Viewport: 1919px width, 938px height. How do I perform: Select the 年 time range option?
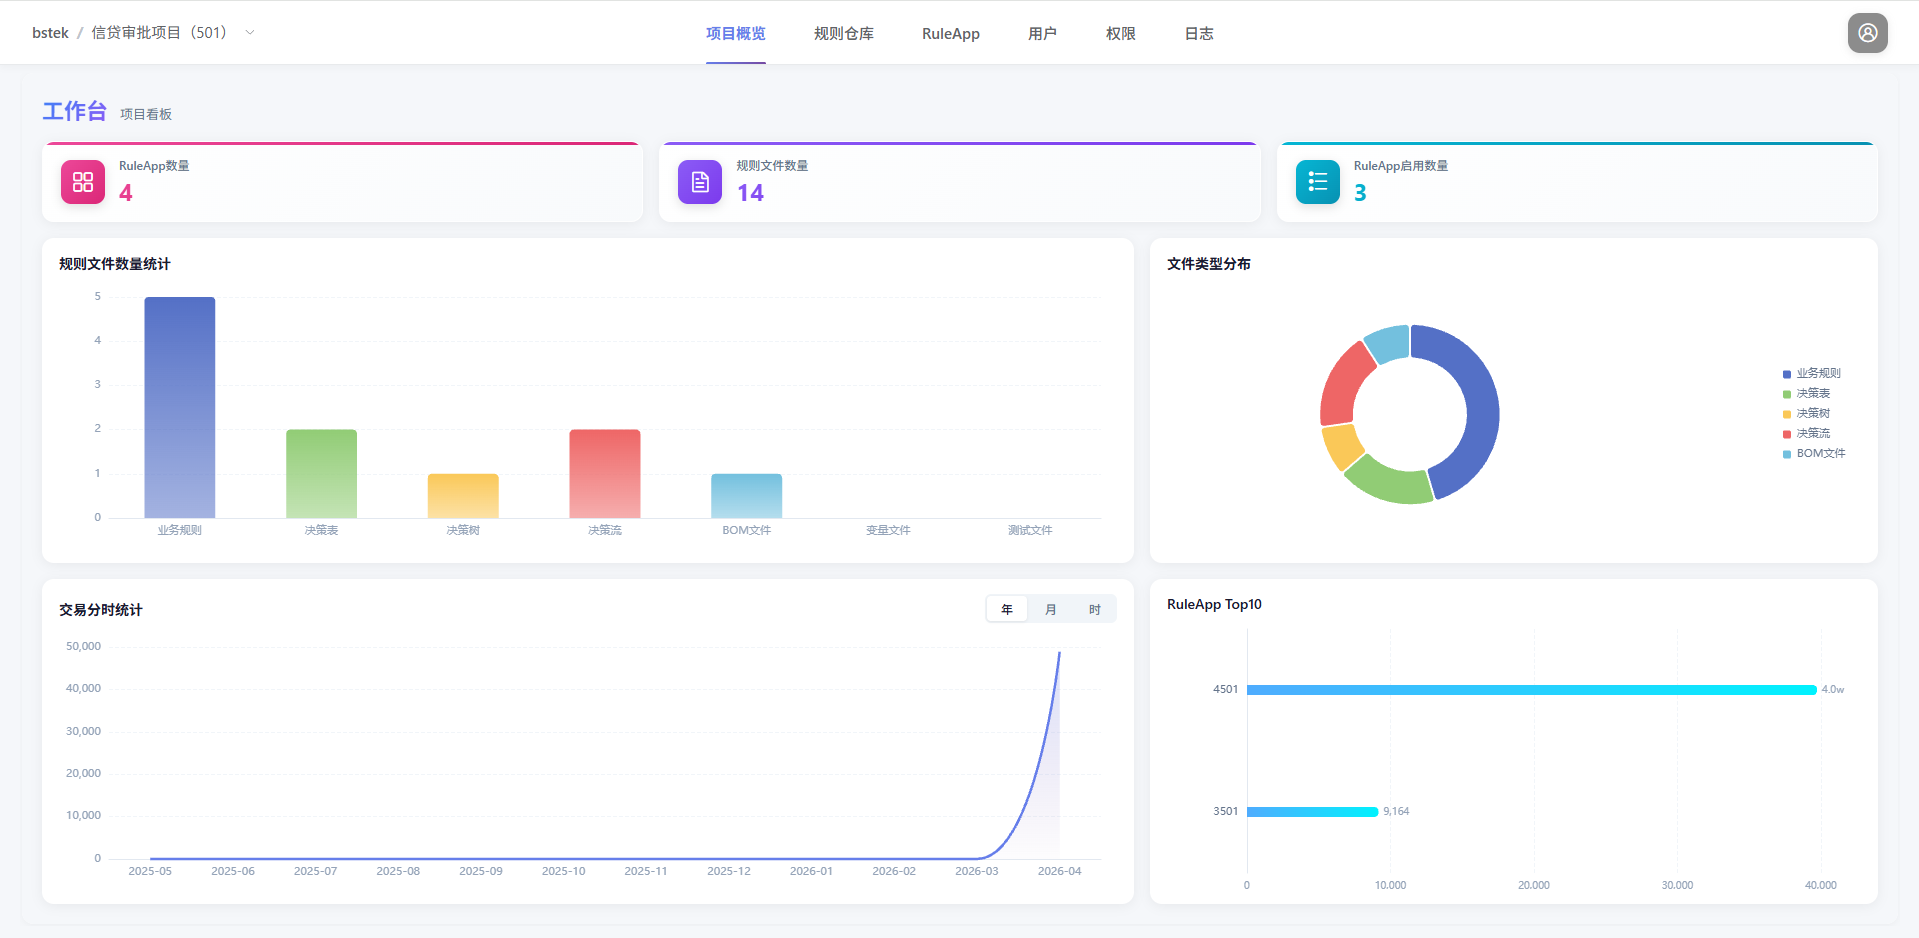tap(1007, 610)
